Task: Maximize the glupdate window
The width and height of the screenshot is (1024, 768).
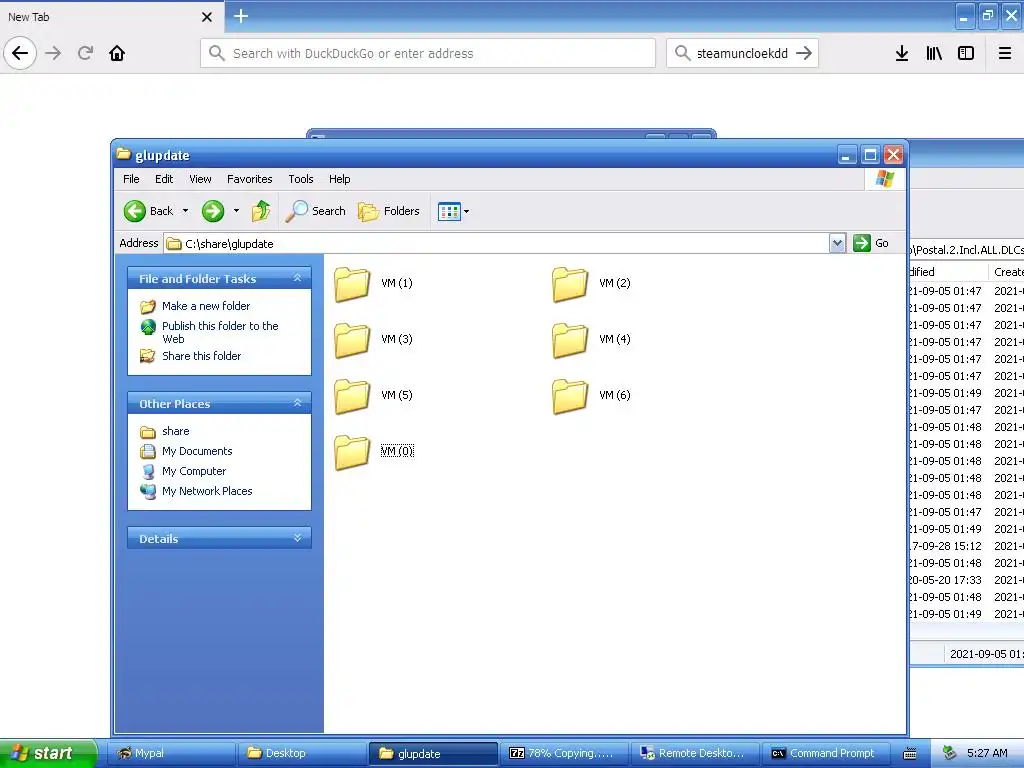Action: 870,155
